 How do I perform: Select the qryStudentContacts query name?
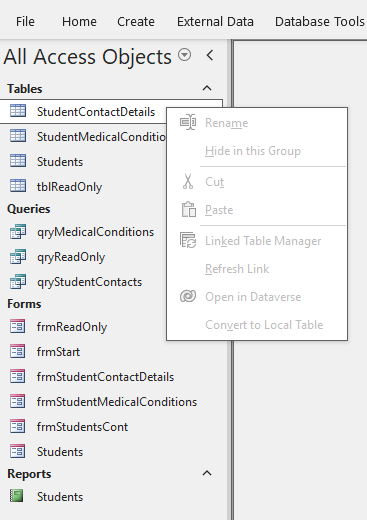(89, 282)
